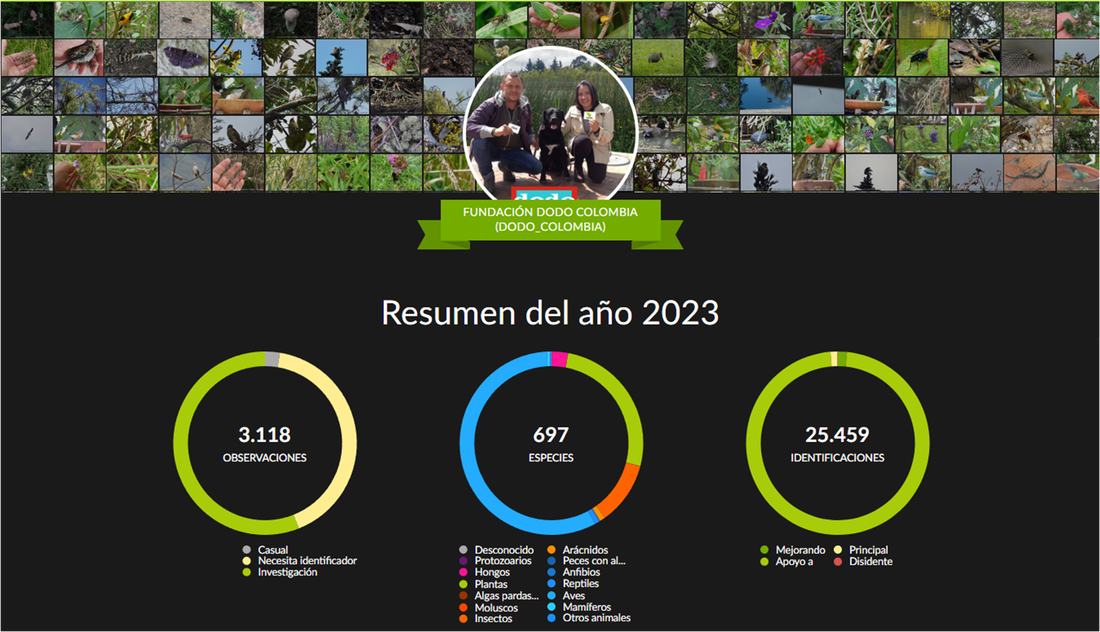
Task: Select the Mamíferos legend entry
Action: (579, 607)
